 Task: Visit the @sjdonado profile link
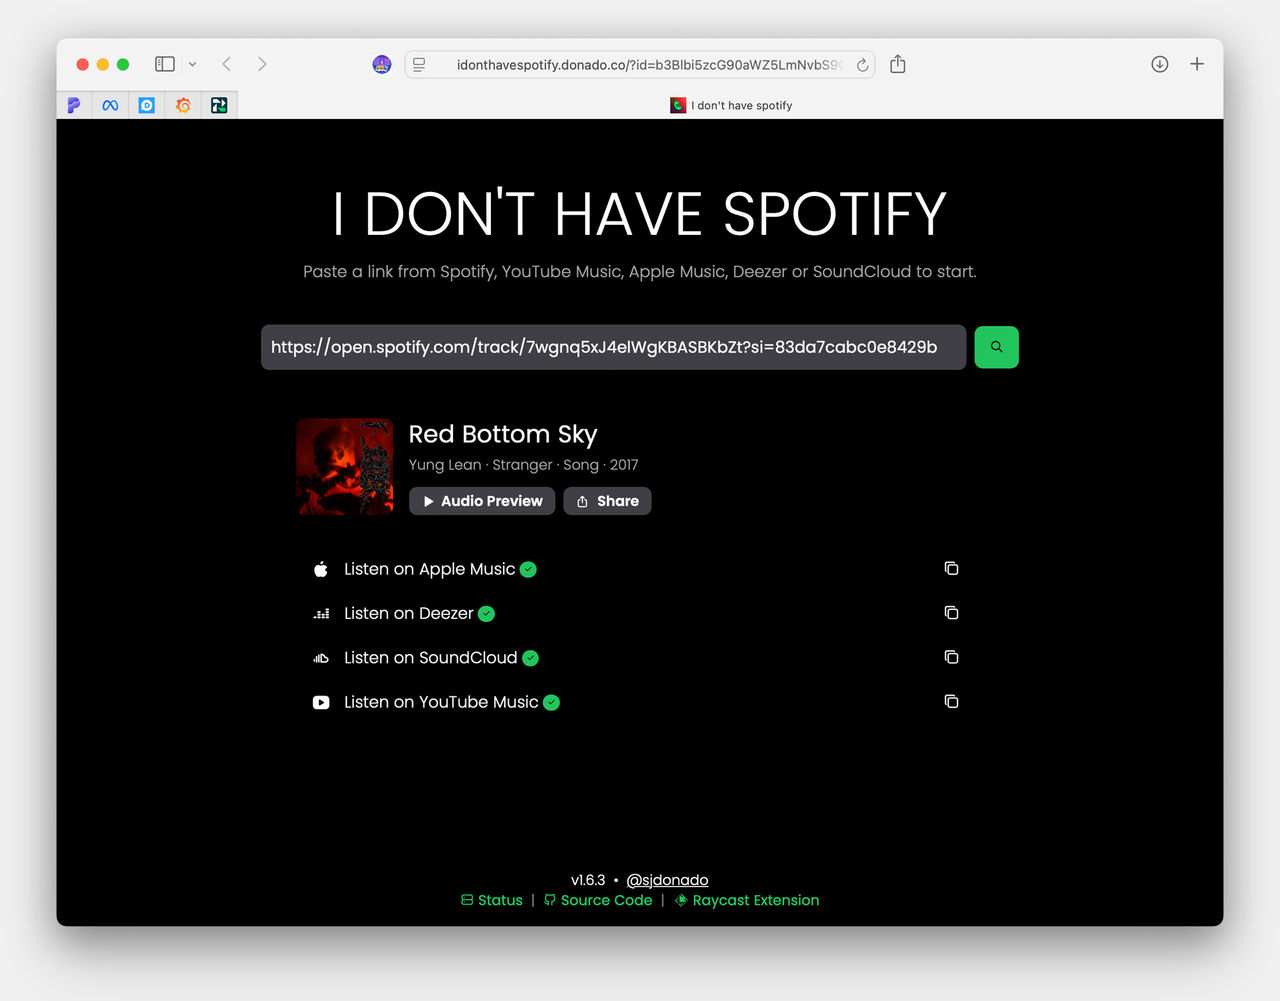tap(667, 880)
